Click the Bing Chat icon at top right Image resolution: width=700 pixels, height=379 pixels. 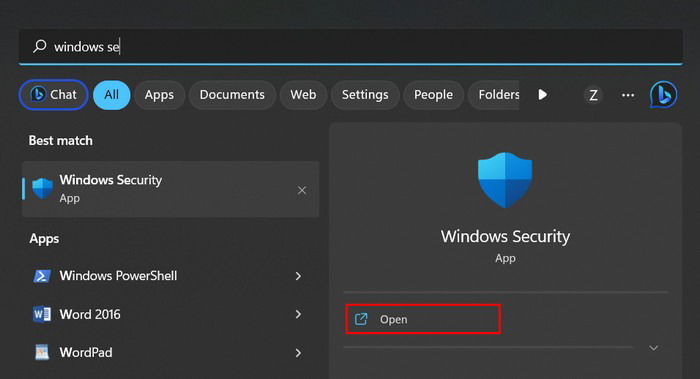tap(663, 95)
